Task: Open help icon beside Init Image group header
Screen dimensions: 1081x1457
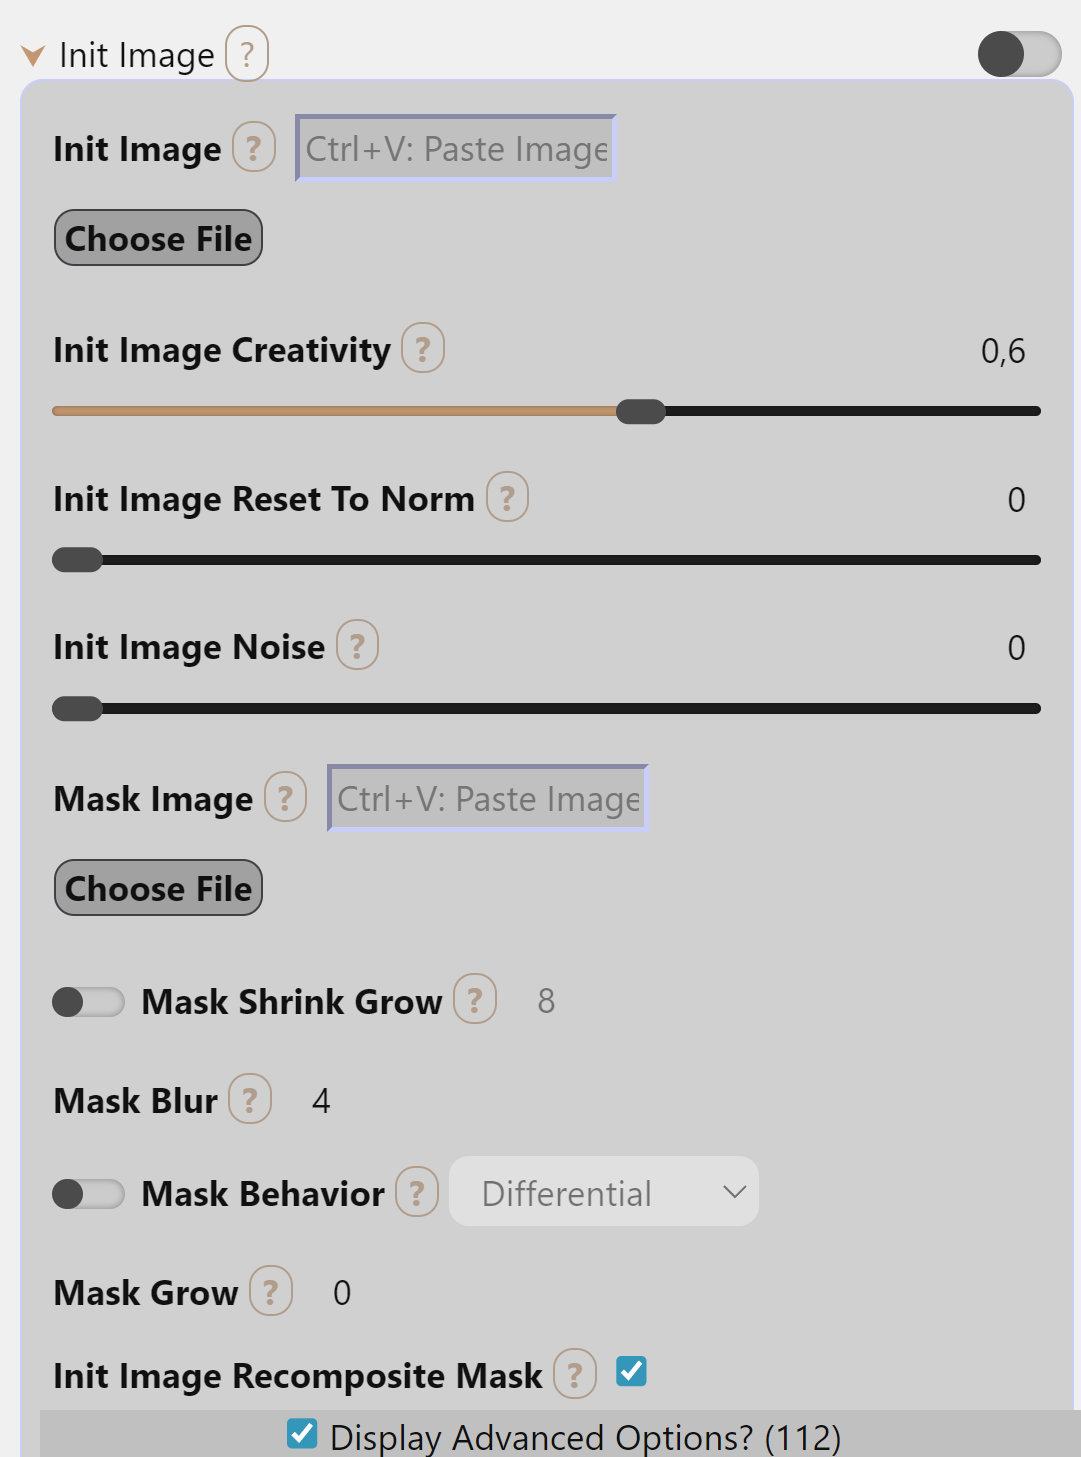Action: (247, 54)
